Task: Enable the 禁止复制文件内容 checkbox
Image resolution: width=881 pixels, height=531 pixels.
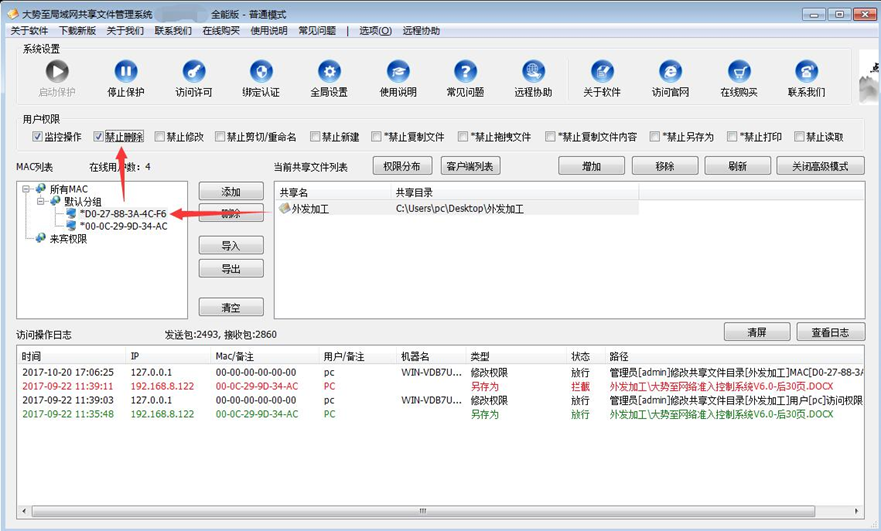Action: pyautogui.click(x=550, y=137)
